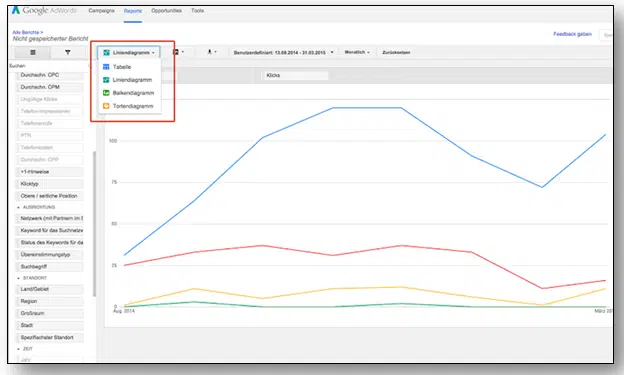Viewport: 624px width, 375px height.
Task: Click the Google AdWords logo
Action: click(44, 10)
